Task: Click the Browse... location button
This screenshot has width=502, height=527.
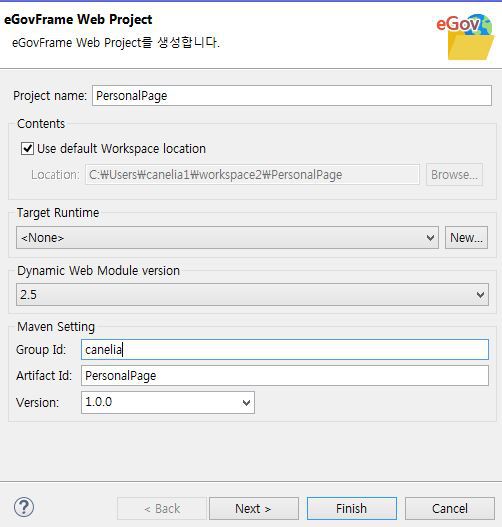Action: point(454,174)
